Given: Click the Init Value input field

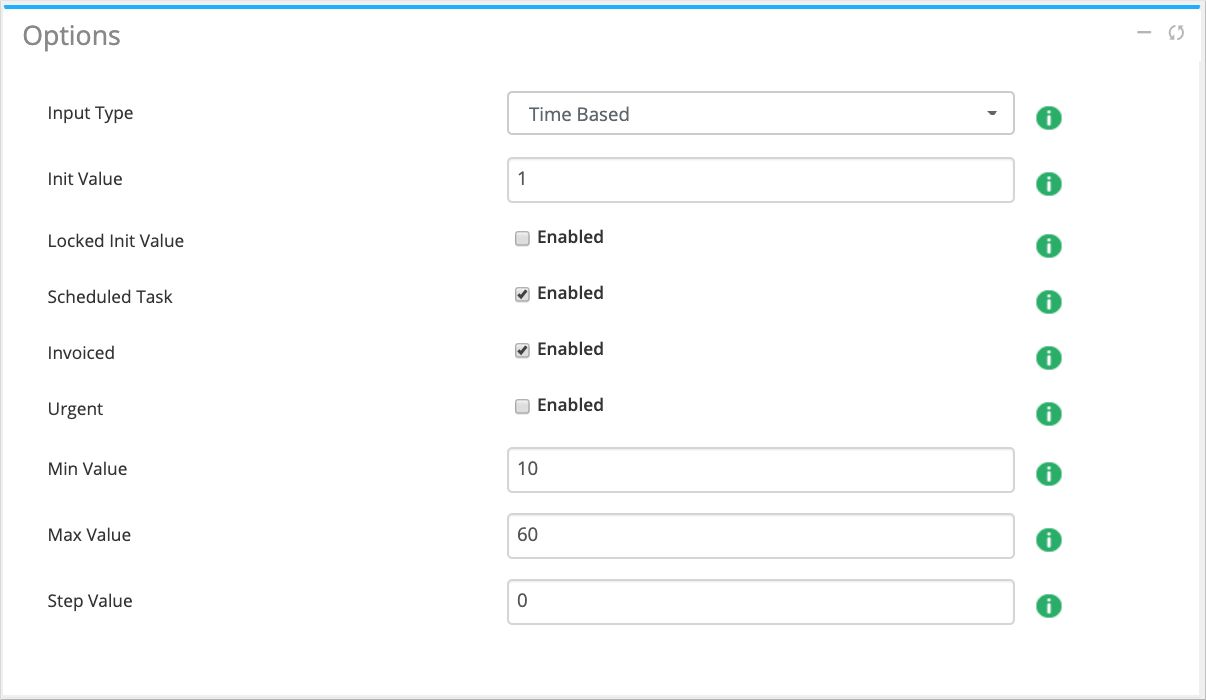Looking at the screenshot, I should [760, 180].
